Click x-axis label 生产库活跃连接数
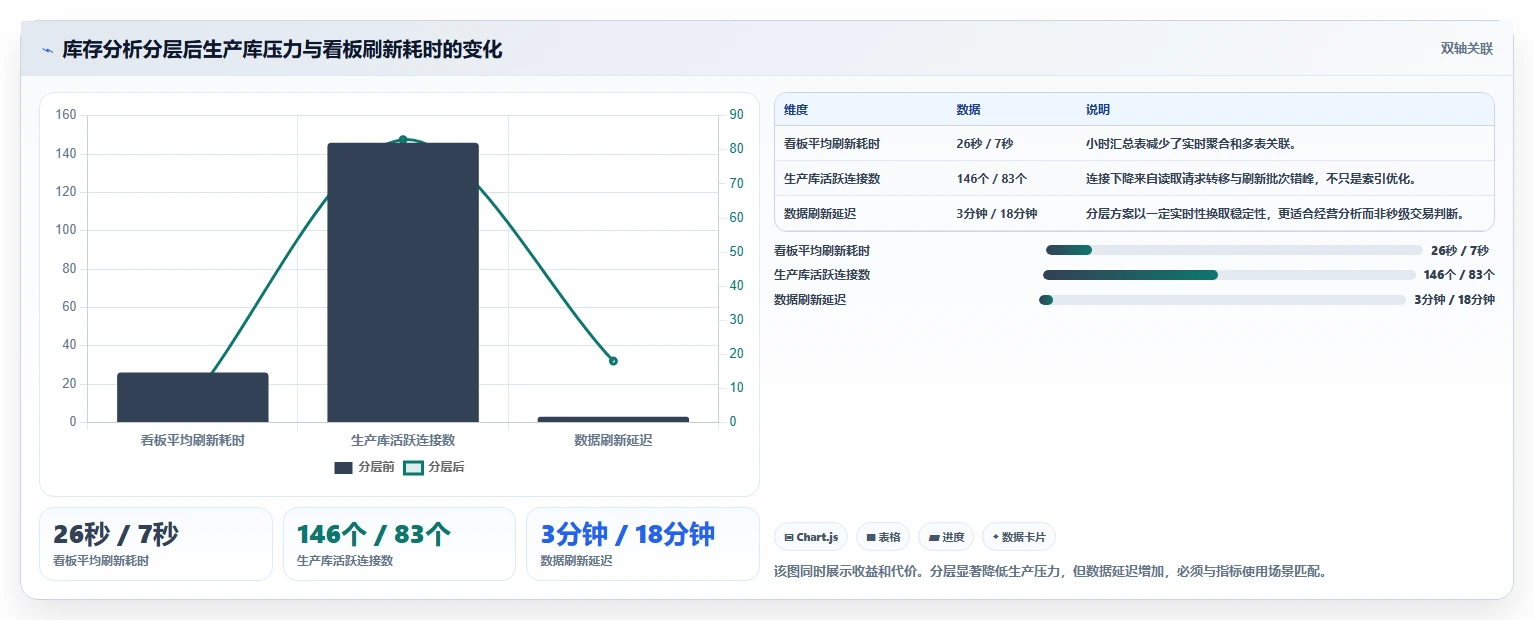 403,440
